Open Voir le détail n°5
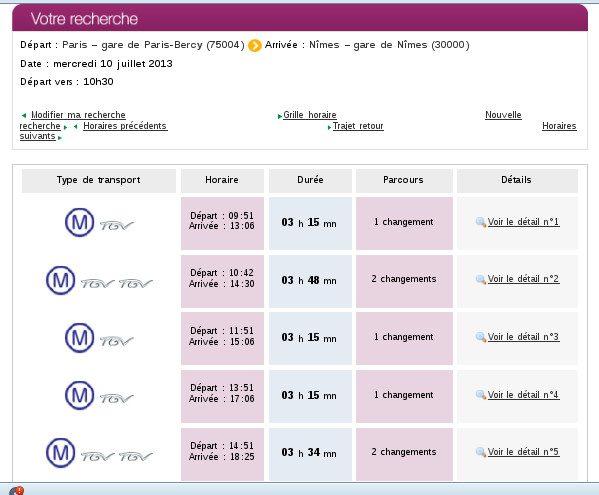 tap(523, 452)
